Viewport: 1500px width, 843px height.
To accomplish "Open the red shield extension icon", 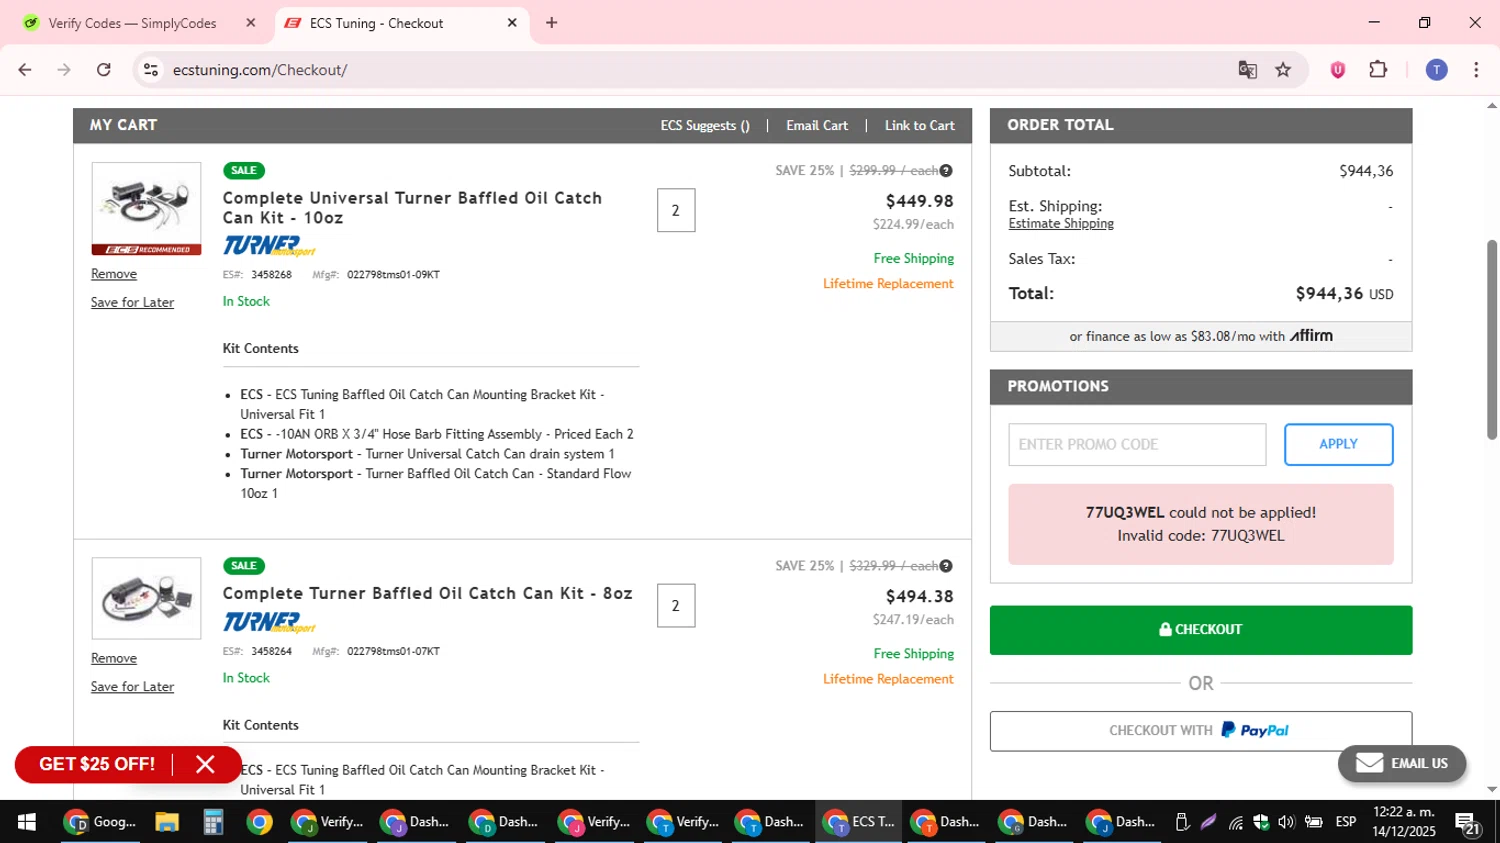I will pos(1338,70).
